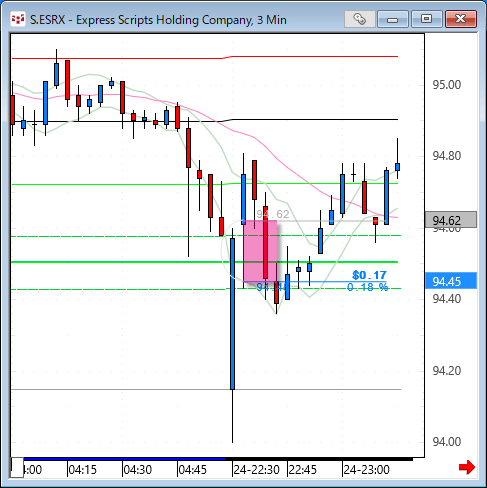Close the S.ESRX chart window
This screenshot has width=487, height=488.
(461, 19)
